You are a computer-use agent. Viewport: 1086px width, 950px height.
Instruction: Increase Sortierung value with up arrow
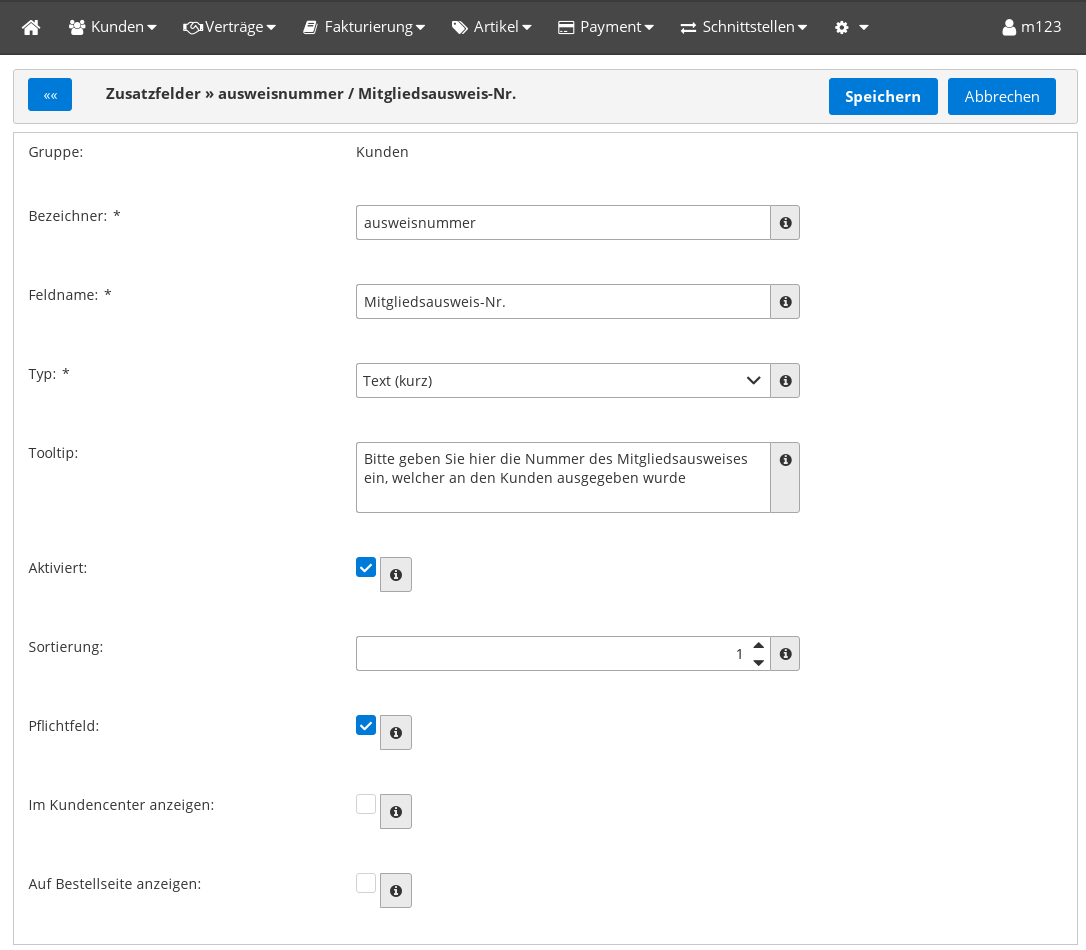(x=758, y=645)
